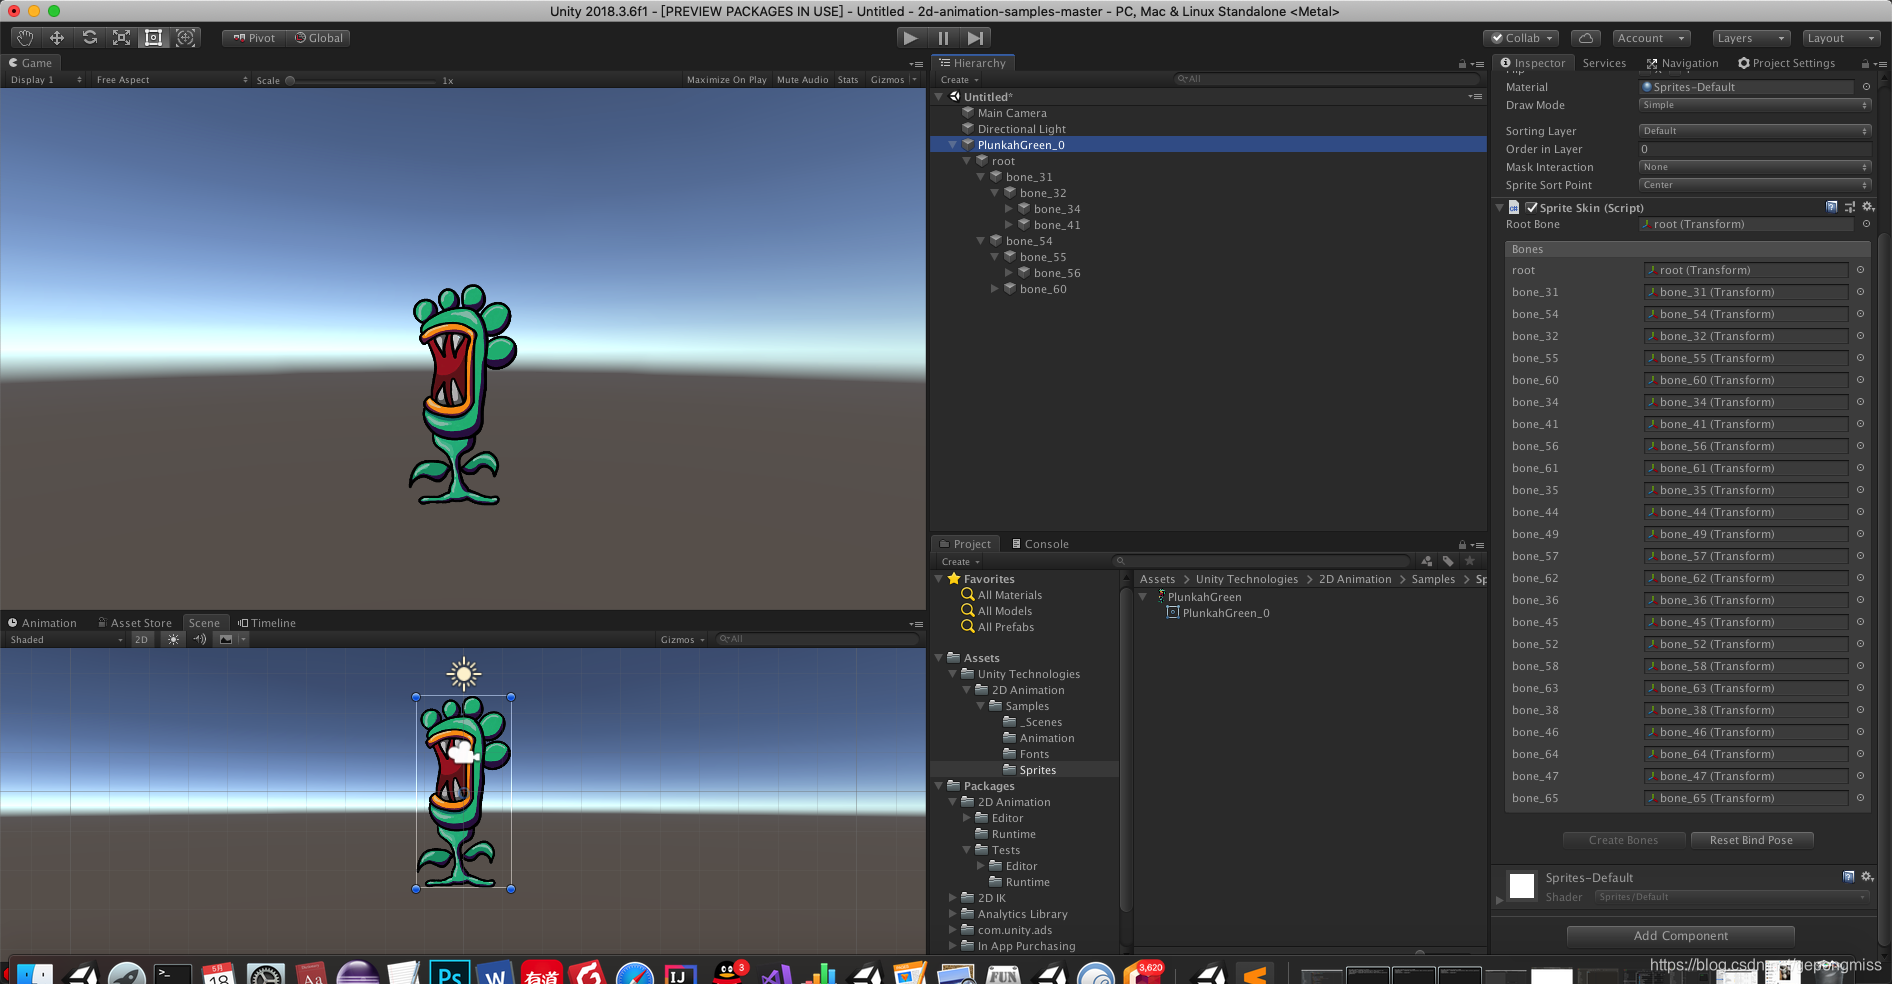Expand 2D IK package folder
The width and height of the screenshot is (1892, 984).
coord(953,898)
